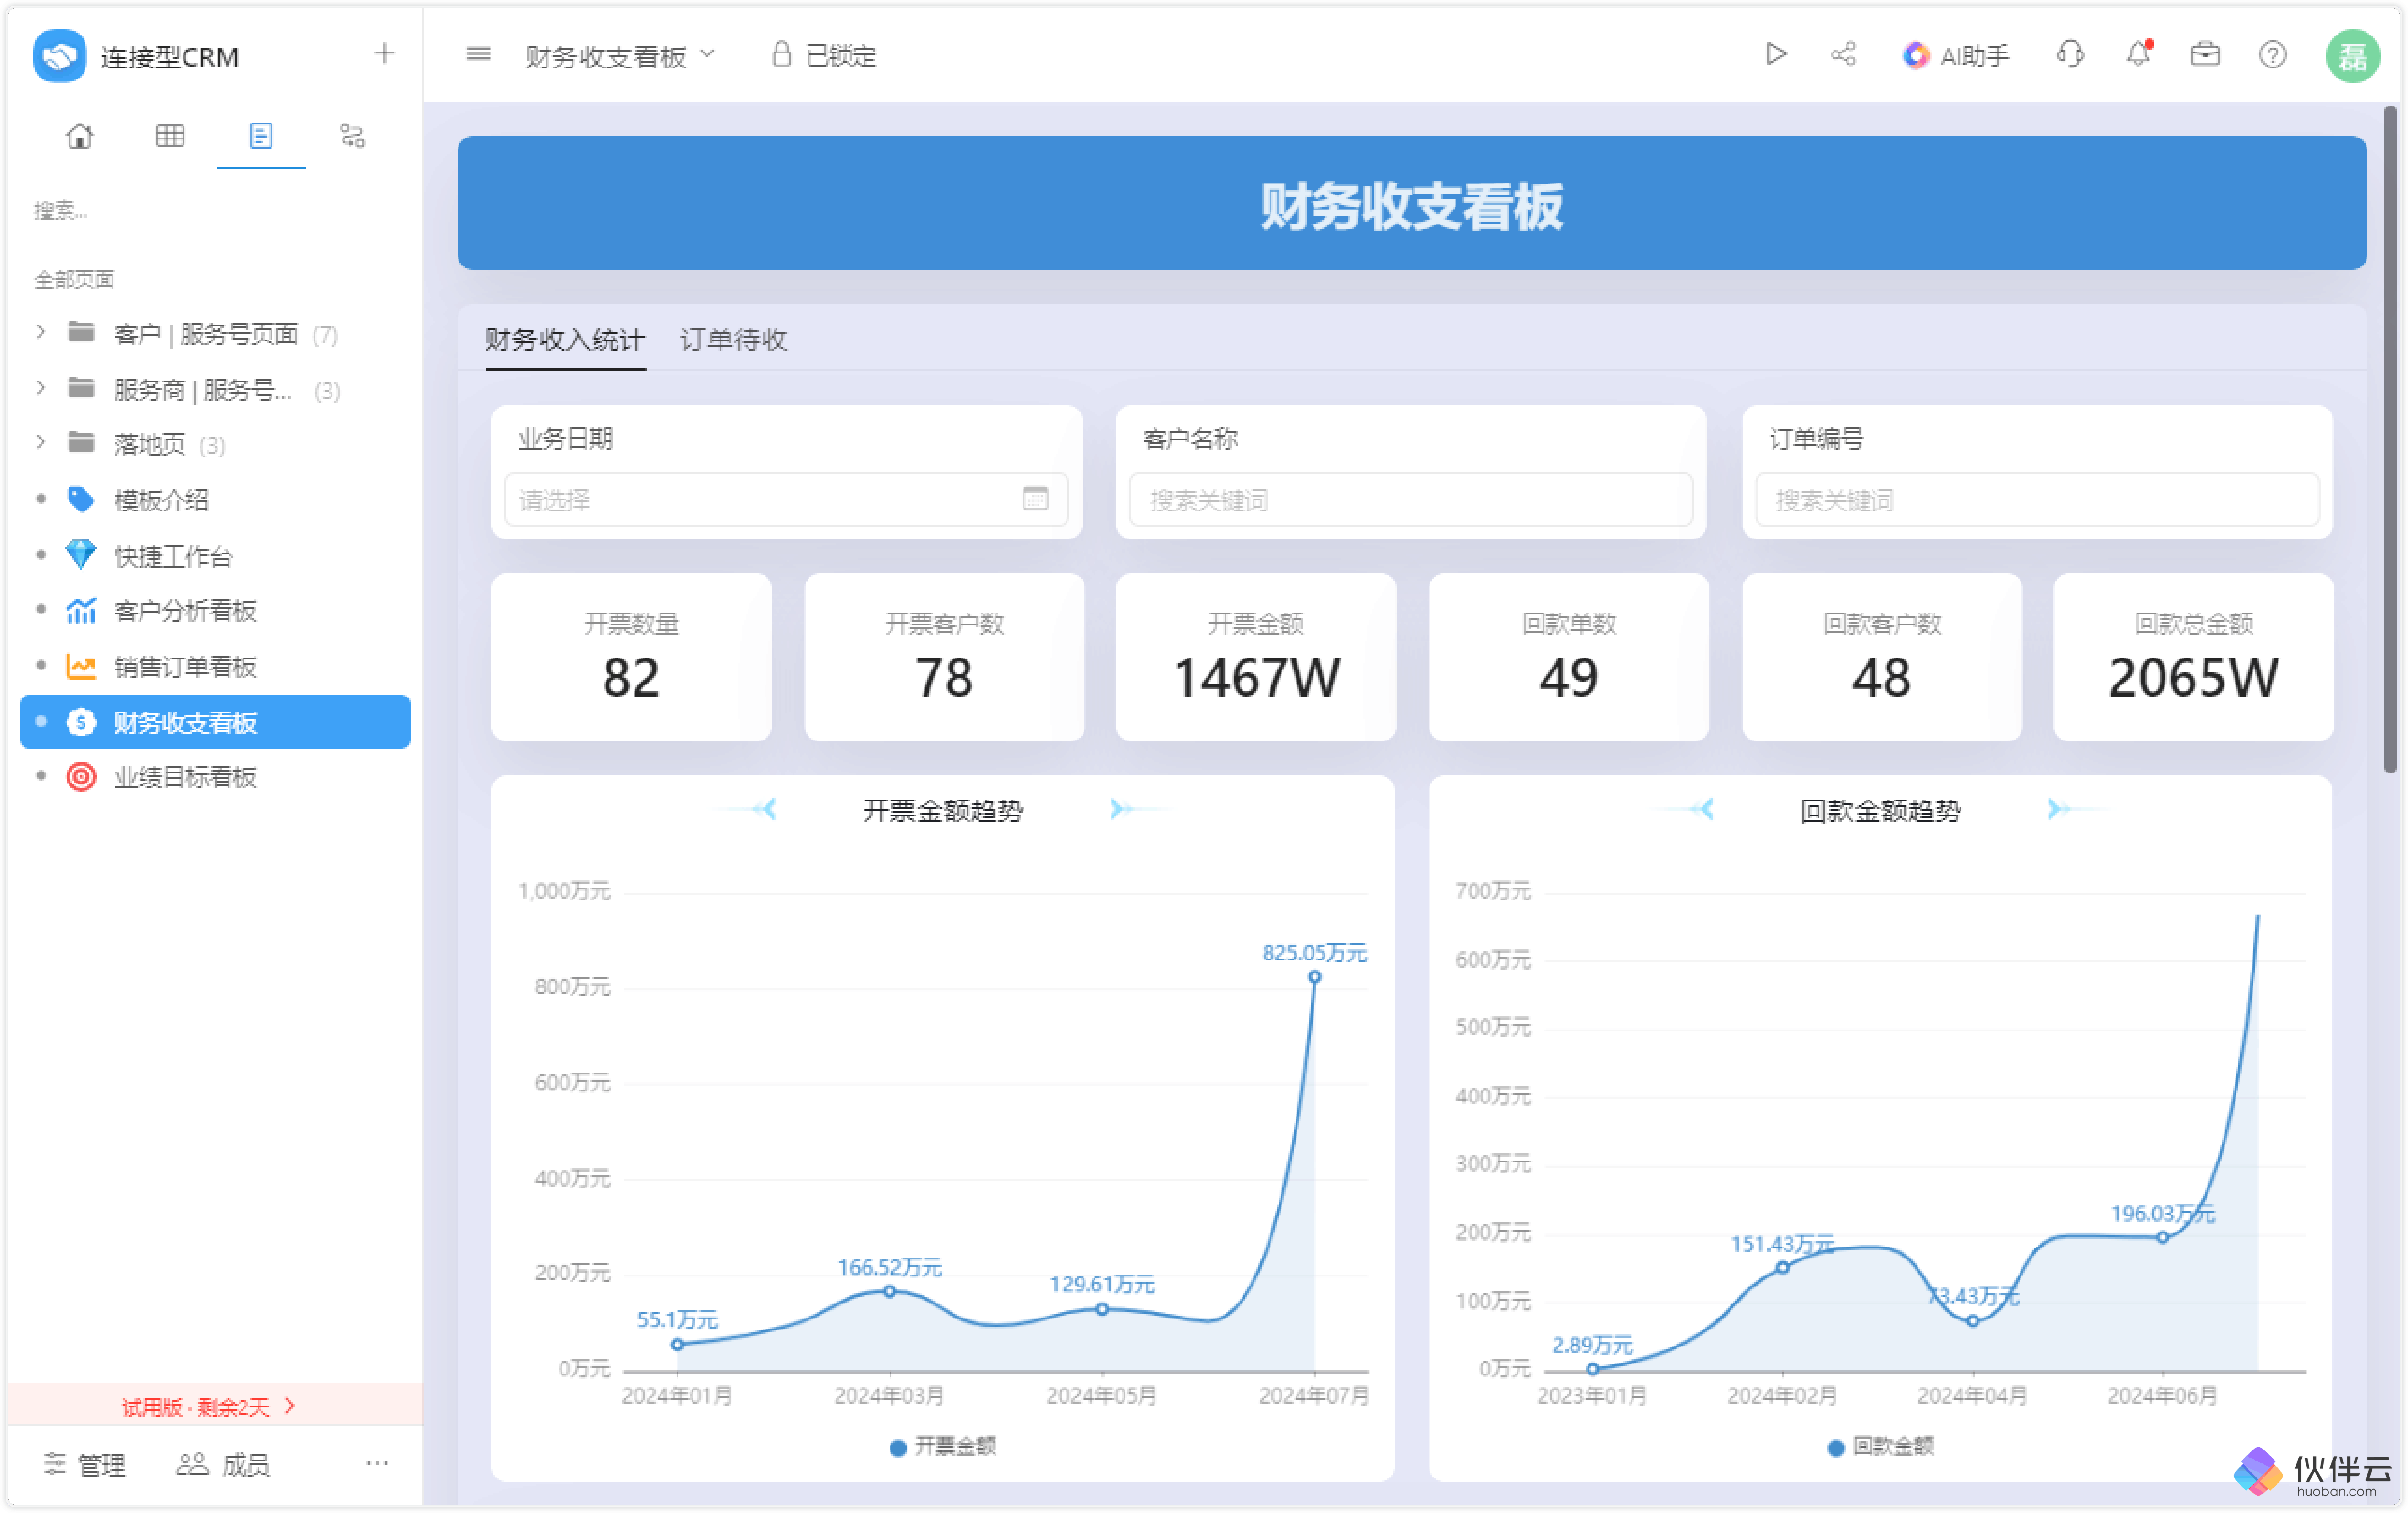Open the workflow icon tab in sidebar
The image size is (2408, 1513).
tap(352, 136)
